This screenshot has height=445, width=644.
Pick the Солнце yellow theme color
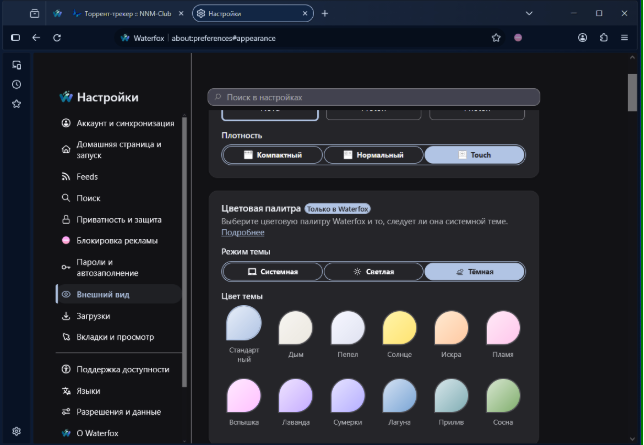coord(399,327)
